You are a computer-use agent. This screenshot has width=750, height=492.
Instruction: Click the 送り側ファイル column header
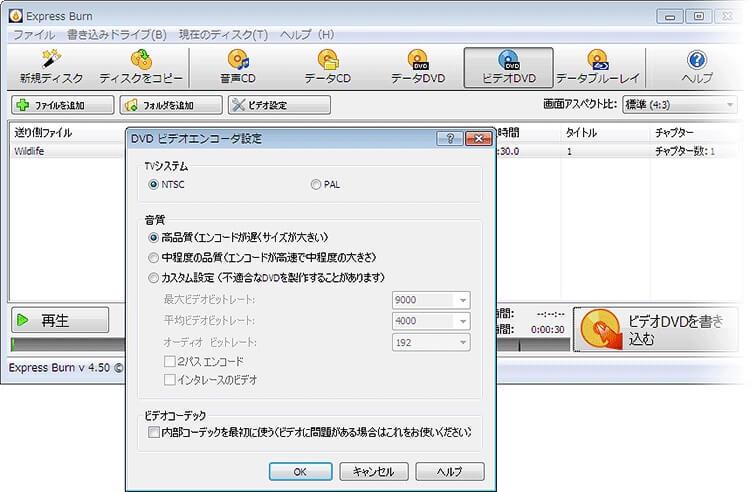(x=43, y=132)
